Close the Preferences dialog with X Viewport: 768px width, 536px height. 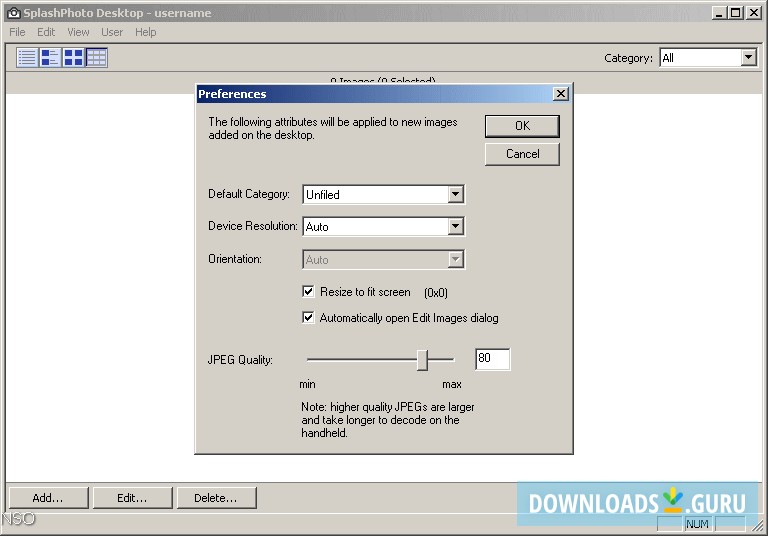561,94
